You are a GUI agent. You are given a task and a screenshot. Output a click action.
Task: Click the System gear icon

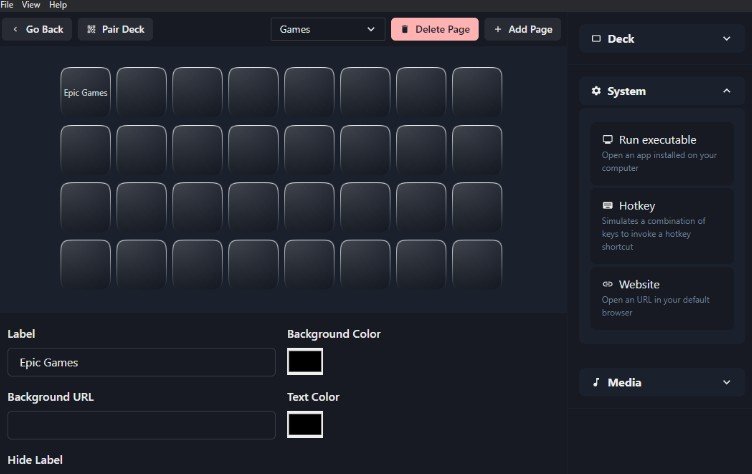click(596, 91)
